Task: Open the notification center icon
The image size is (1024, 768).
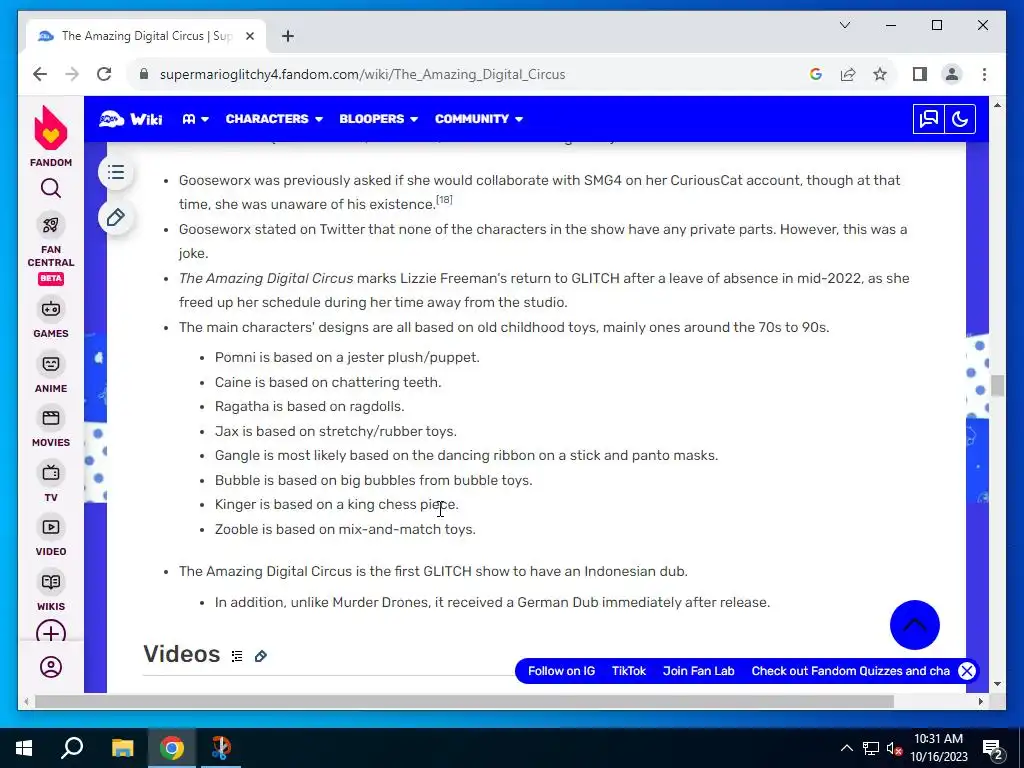Action: tap(992, 748)
